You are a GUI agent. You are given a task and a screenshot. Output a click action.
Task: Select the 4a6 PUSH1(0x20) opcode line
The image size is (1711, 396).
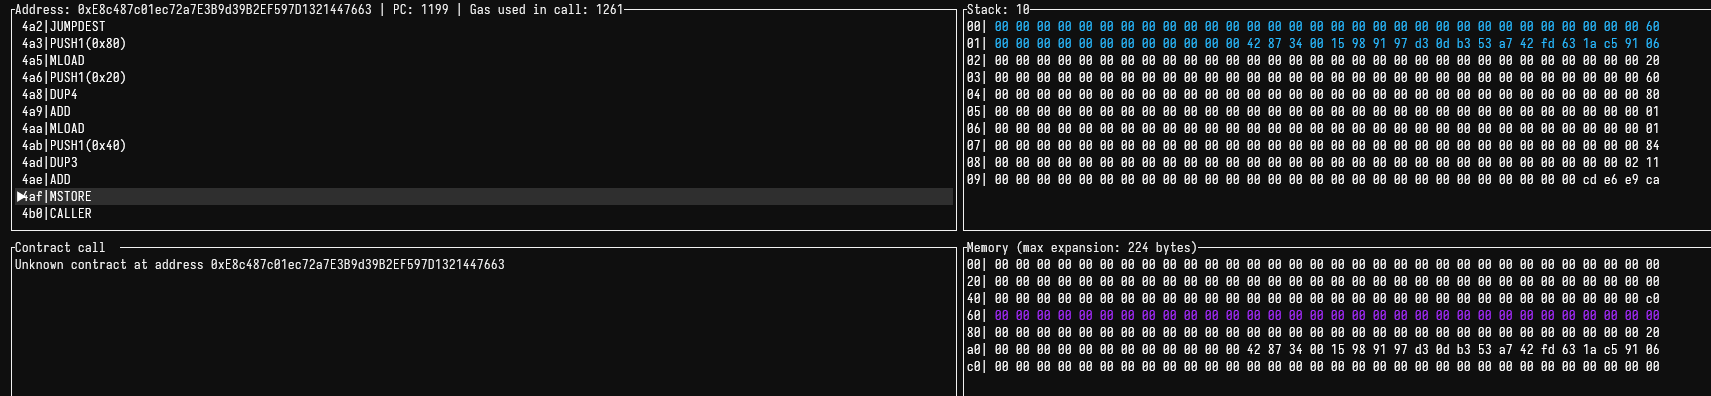point(74,78)
